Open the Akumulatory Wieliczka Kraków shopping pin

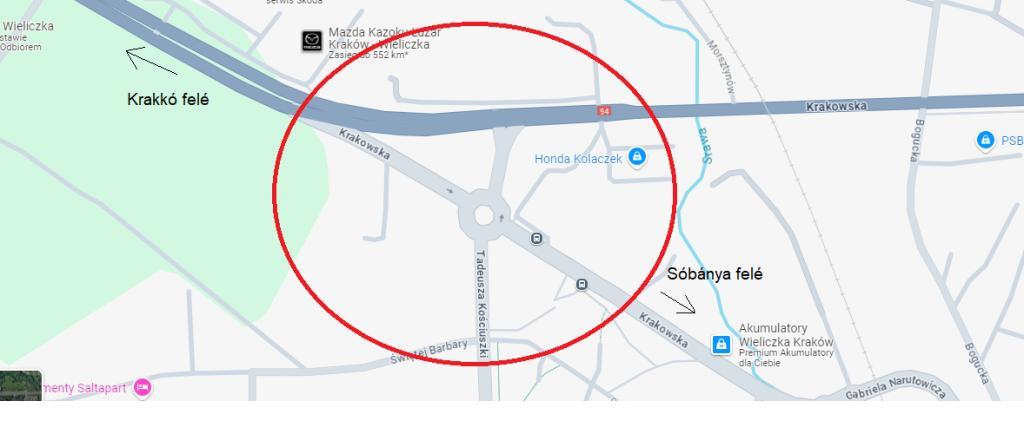(720, 345)
